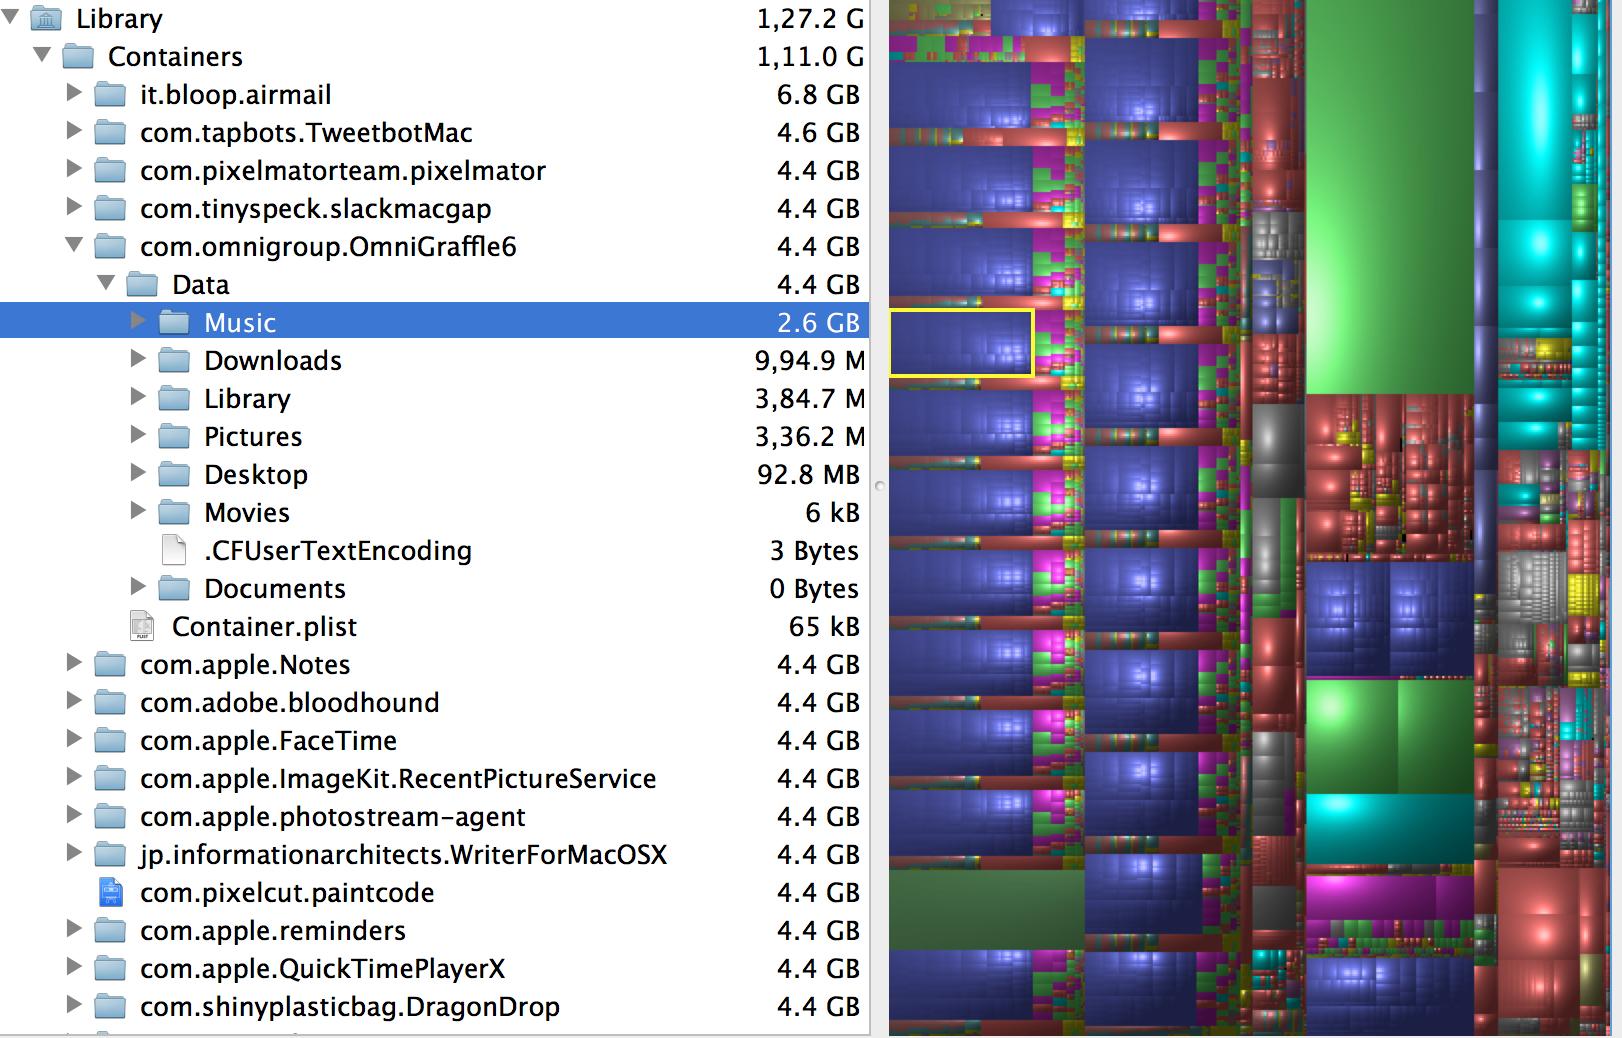Click the Desktop folder name

(x=256, y=475)
